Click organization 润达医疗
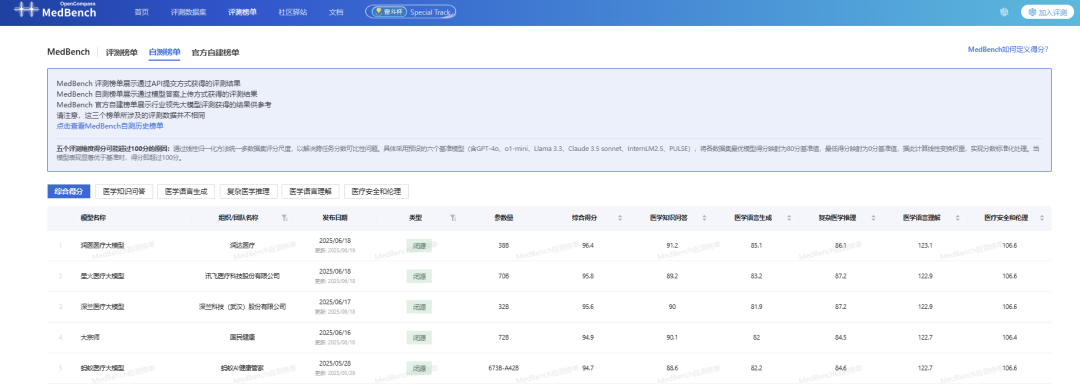The width and height of the screenshot is (1080, 388). pos(242,245)
